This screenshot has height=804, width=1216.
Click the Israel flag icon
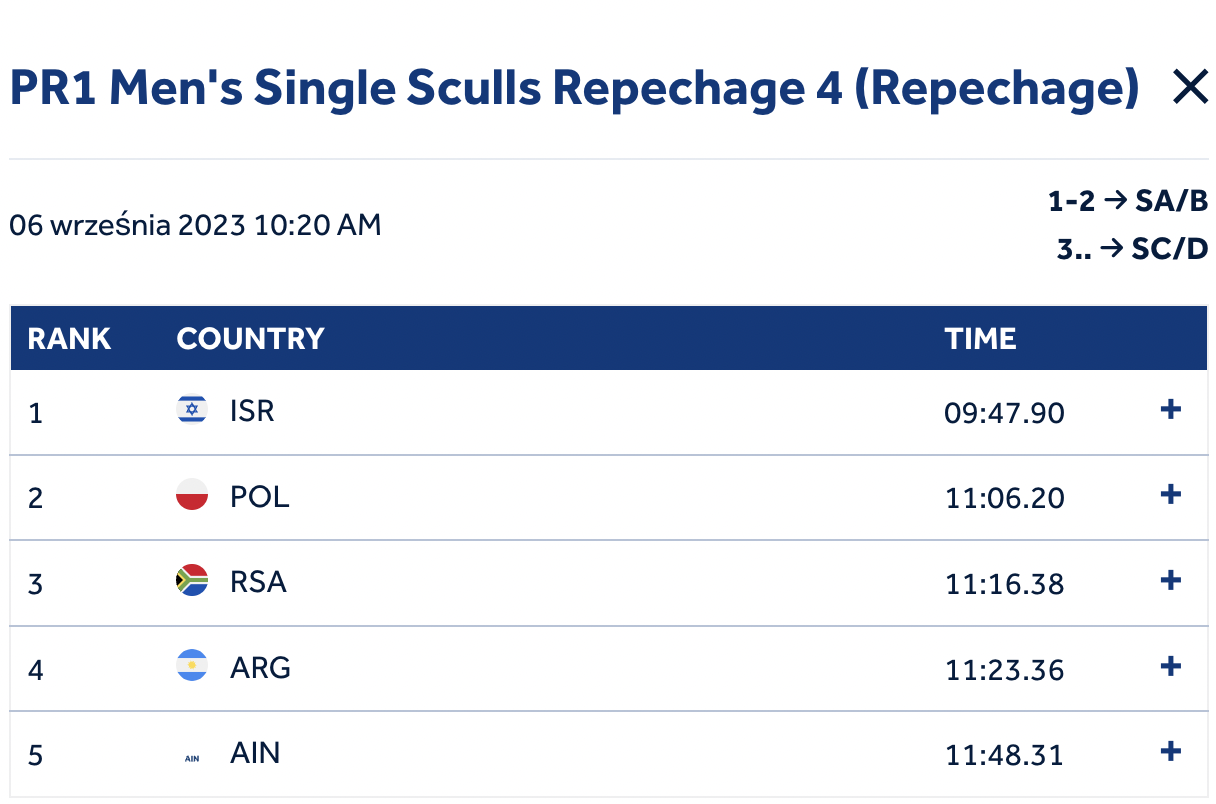pyautogui.click(x=192, y=410)
